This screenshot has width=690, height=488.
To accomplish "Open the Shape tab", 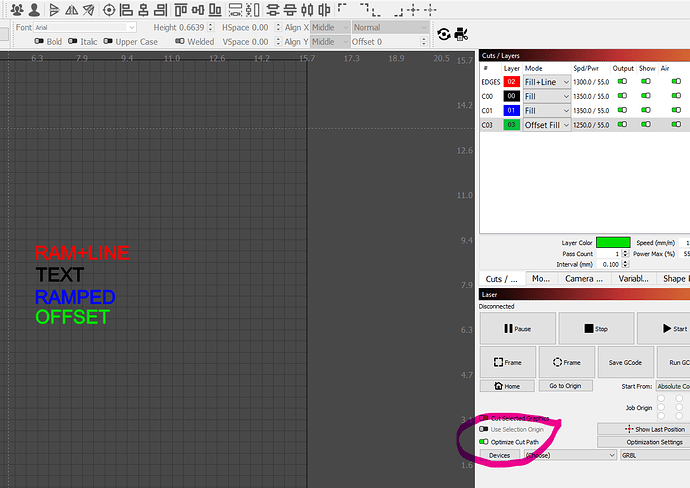I will (x=674, y=279).
